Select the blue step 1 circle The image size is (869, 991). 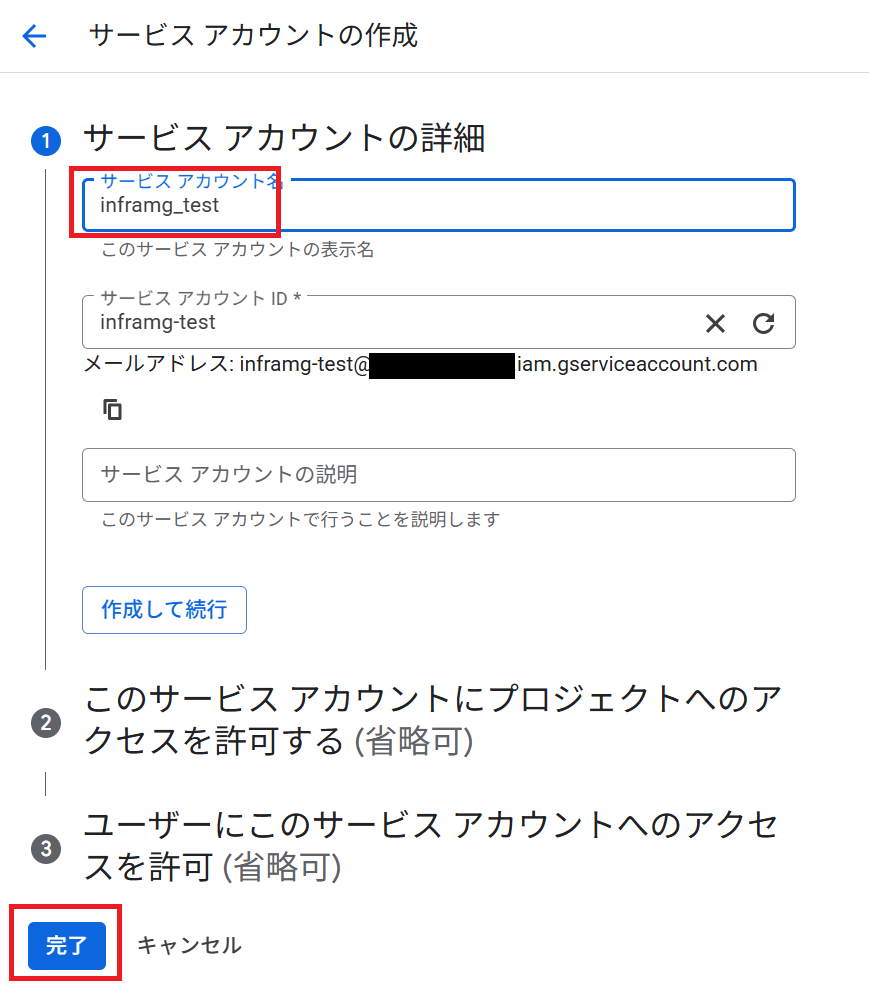click(46, 140)
